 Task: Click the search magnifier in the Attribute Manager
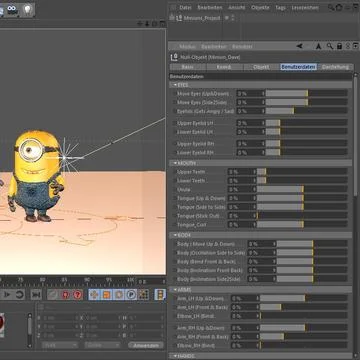330,46
